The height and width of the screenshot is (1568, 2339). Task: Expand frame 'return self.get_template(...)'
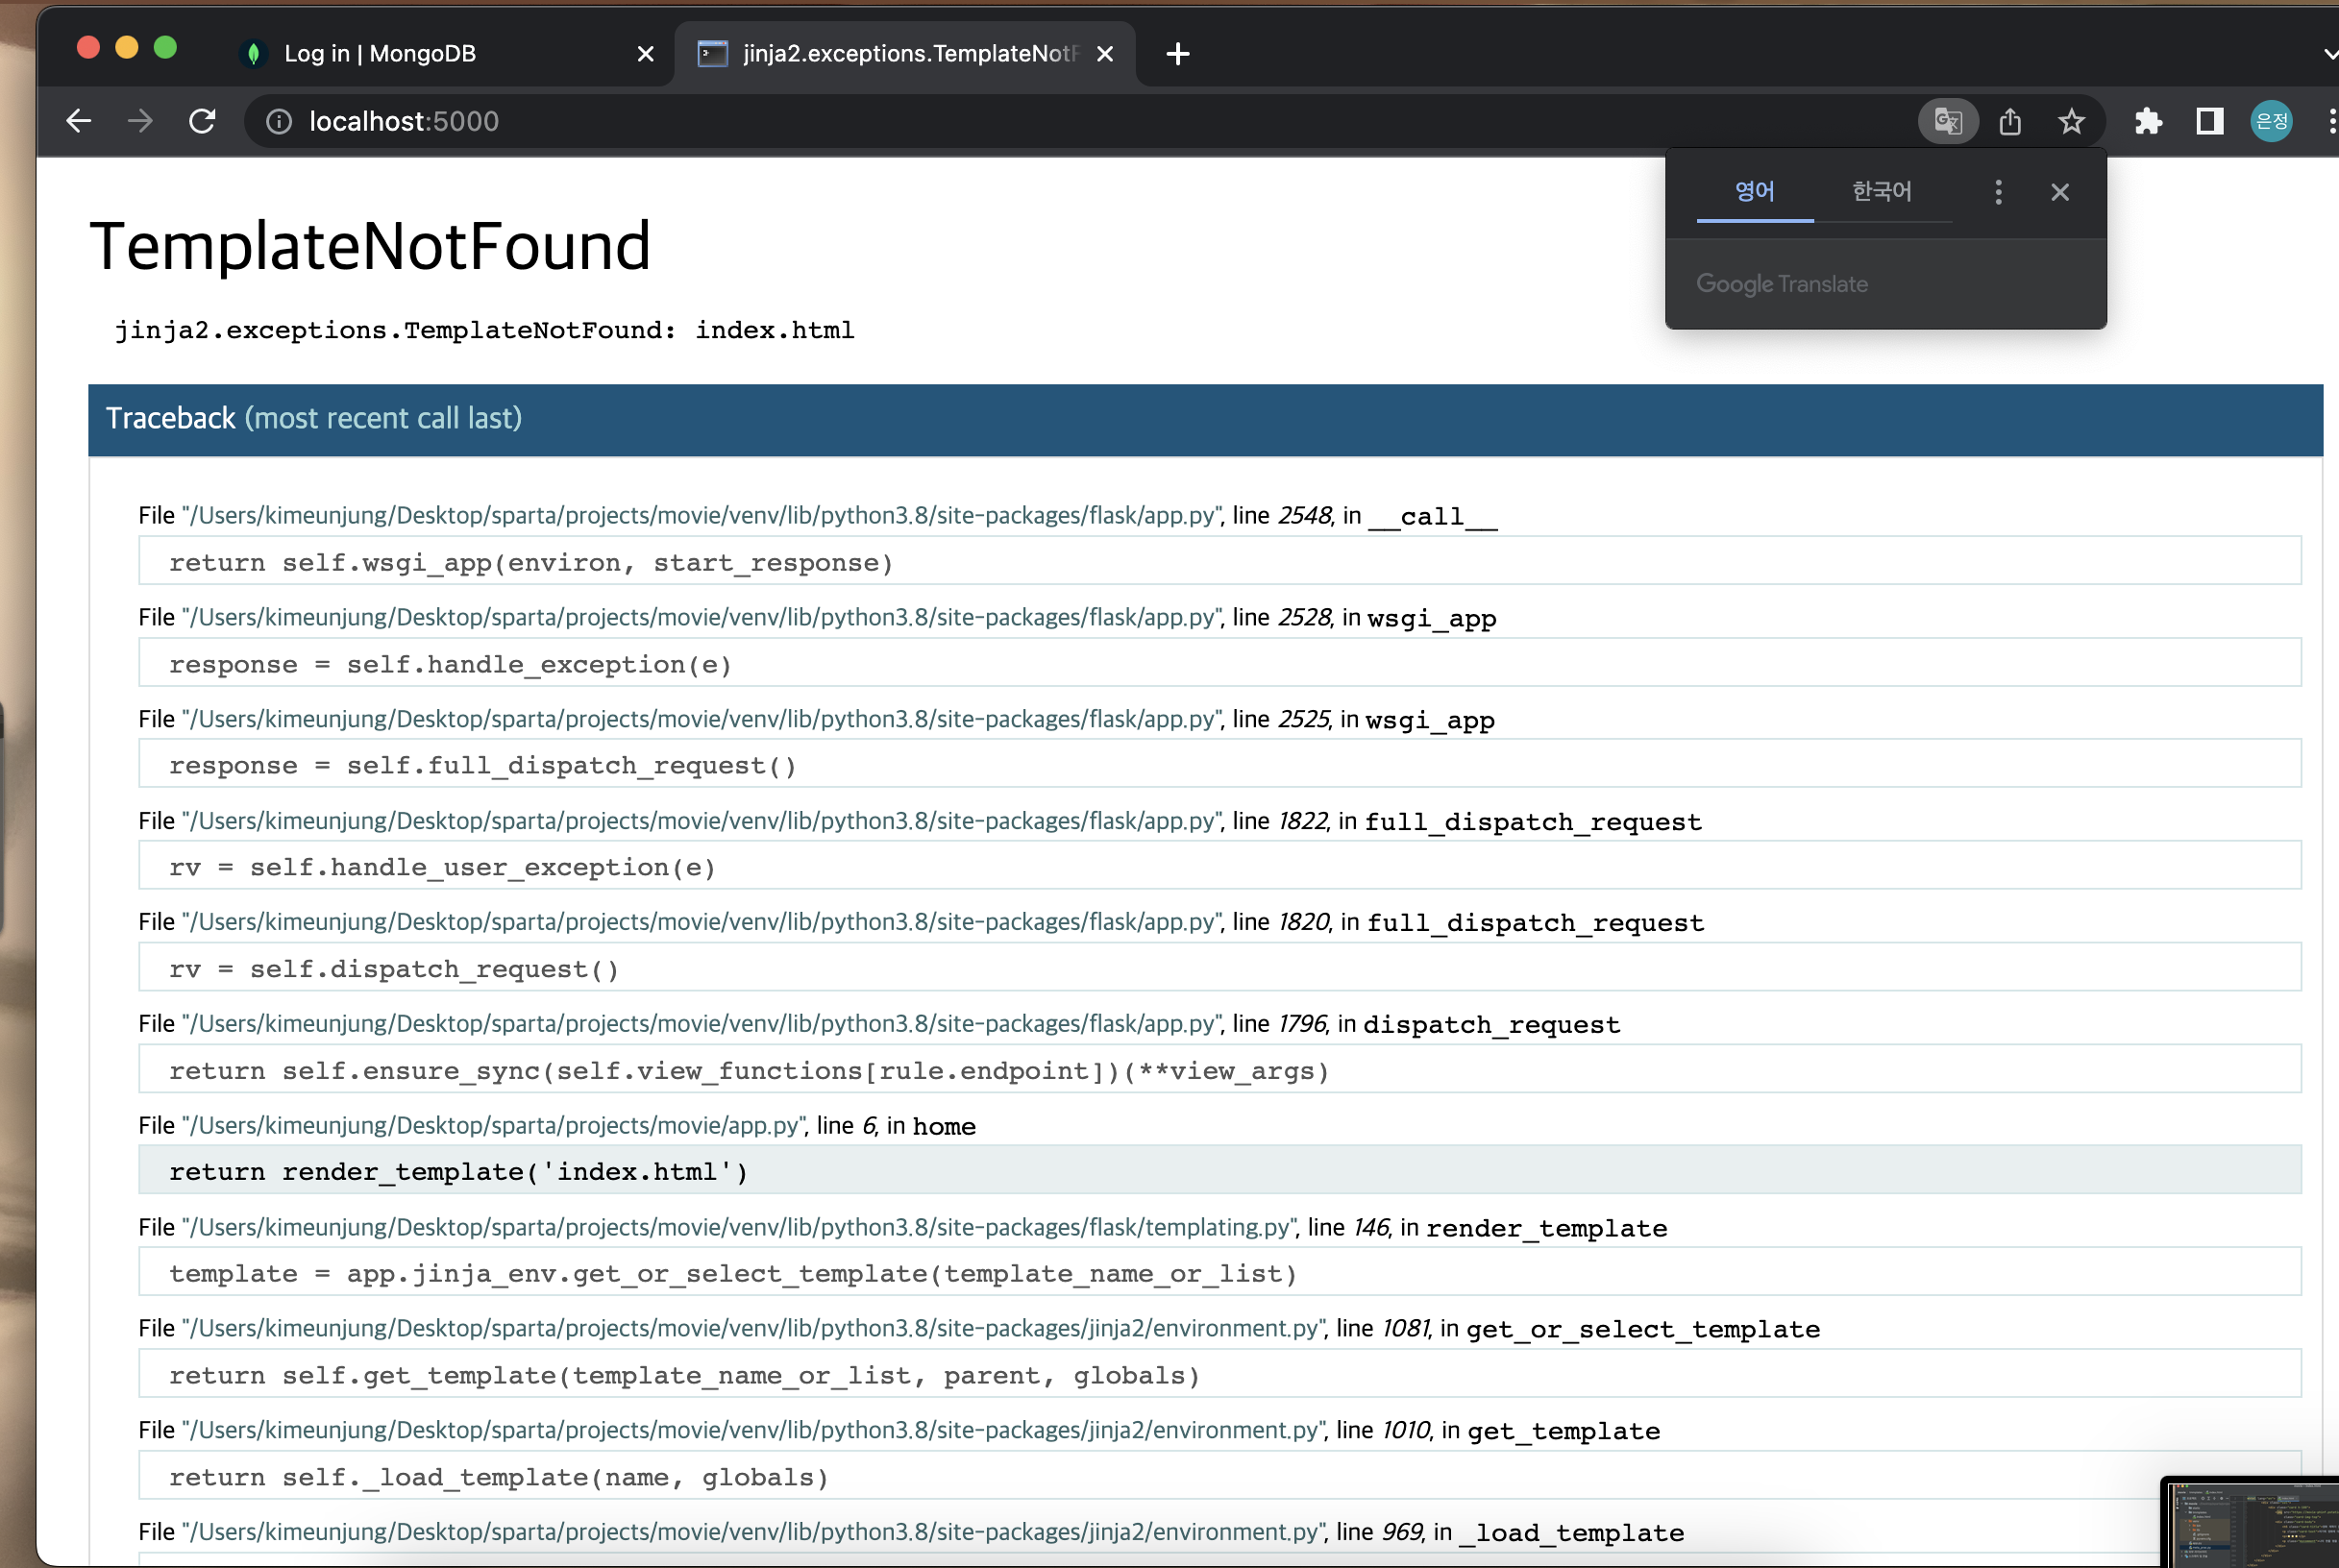pyautogui.click(x=1219, y=1375)
